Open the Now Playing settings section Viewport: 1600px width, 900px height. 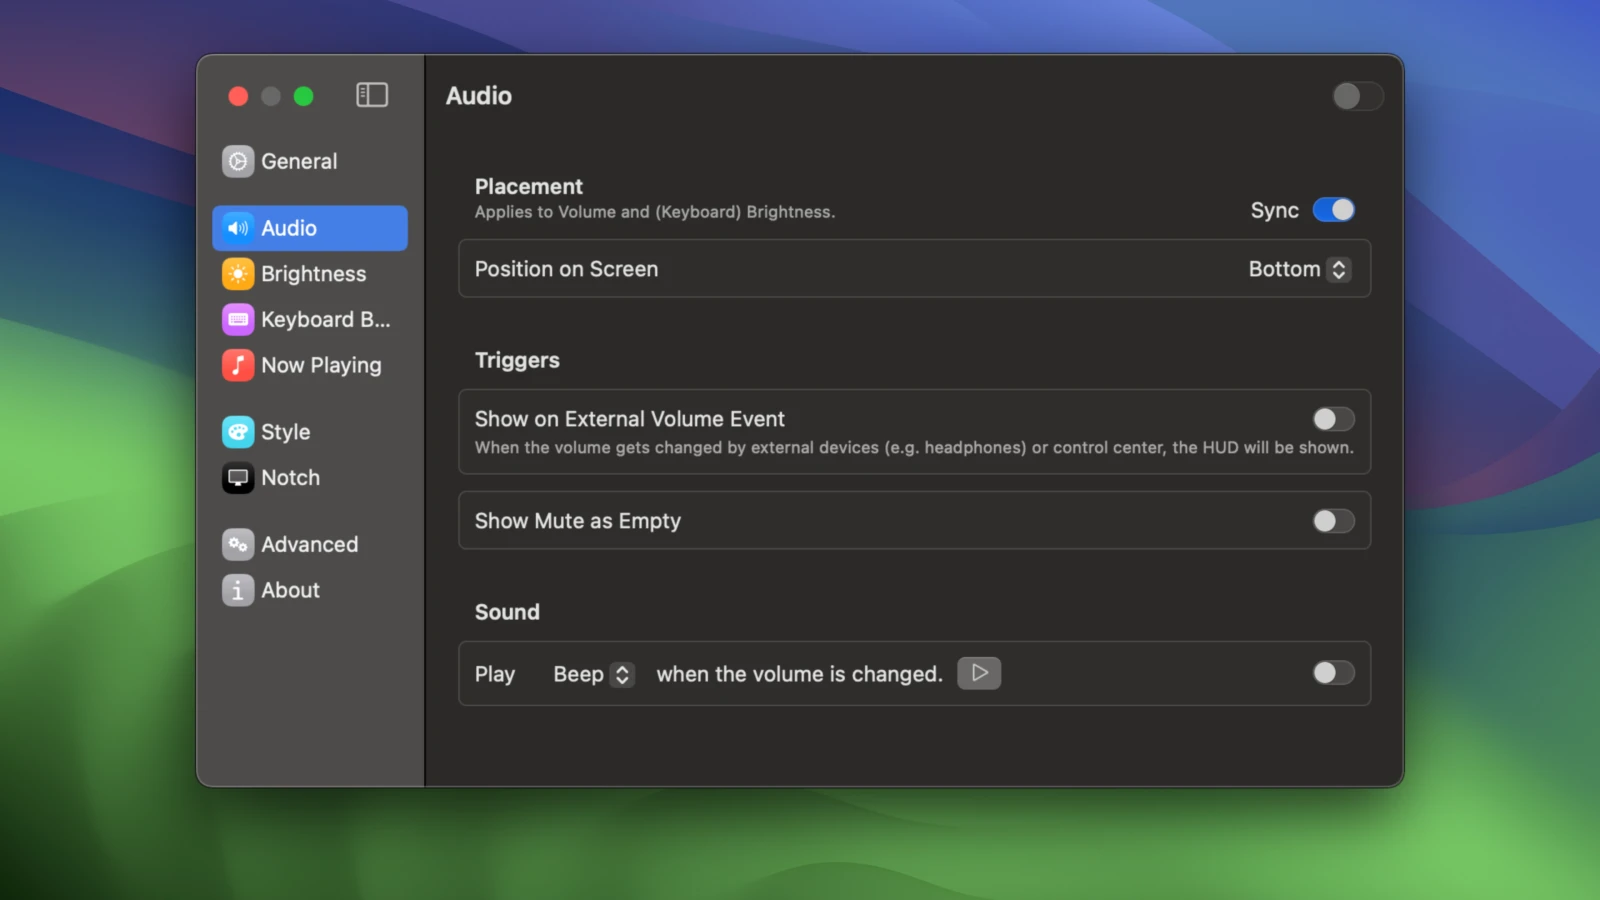pyautogui.click(x=320, y=366)
